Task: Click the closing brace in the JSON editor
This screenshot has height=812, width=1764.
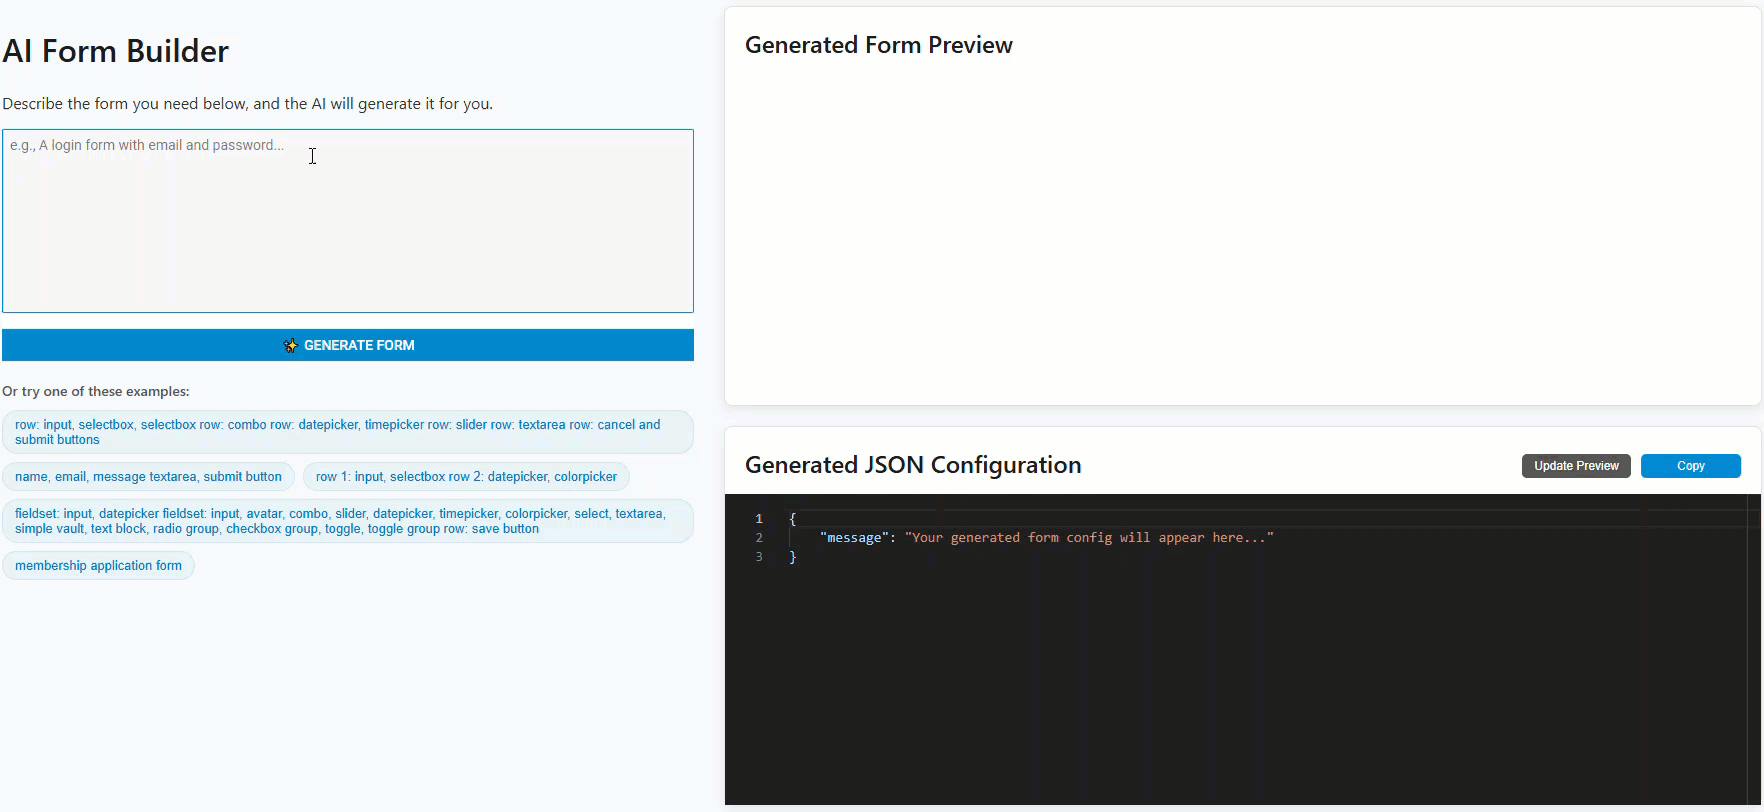Action: click(x=793, y=557)
